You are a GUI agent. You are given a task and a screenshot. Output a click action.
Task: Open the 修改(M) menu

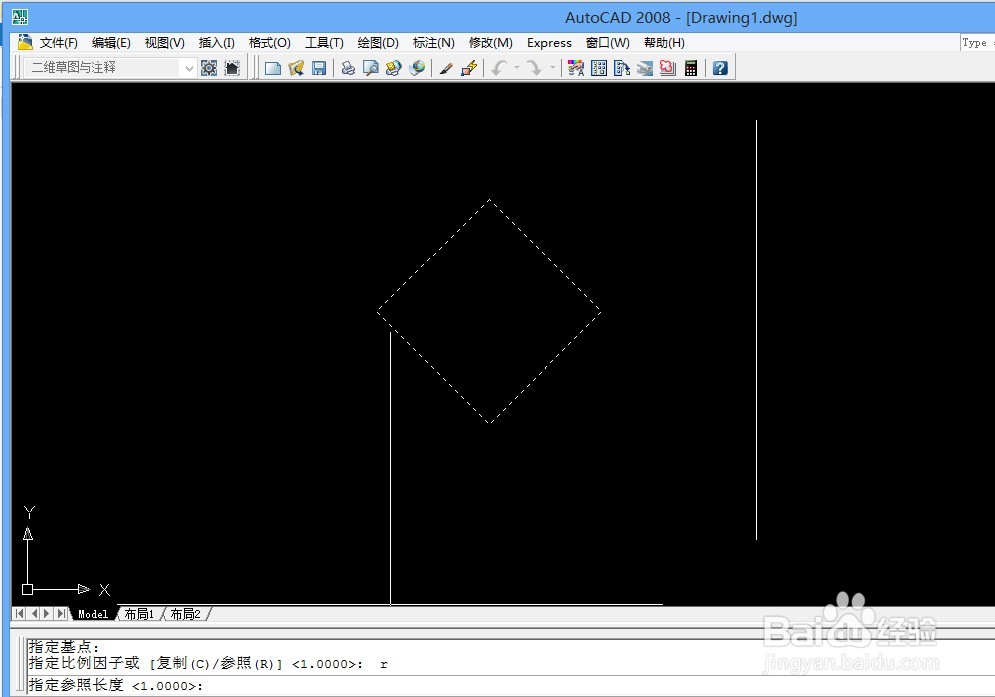pyautogui.click(x=491, y=43)
